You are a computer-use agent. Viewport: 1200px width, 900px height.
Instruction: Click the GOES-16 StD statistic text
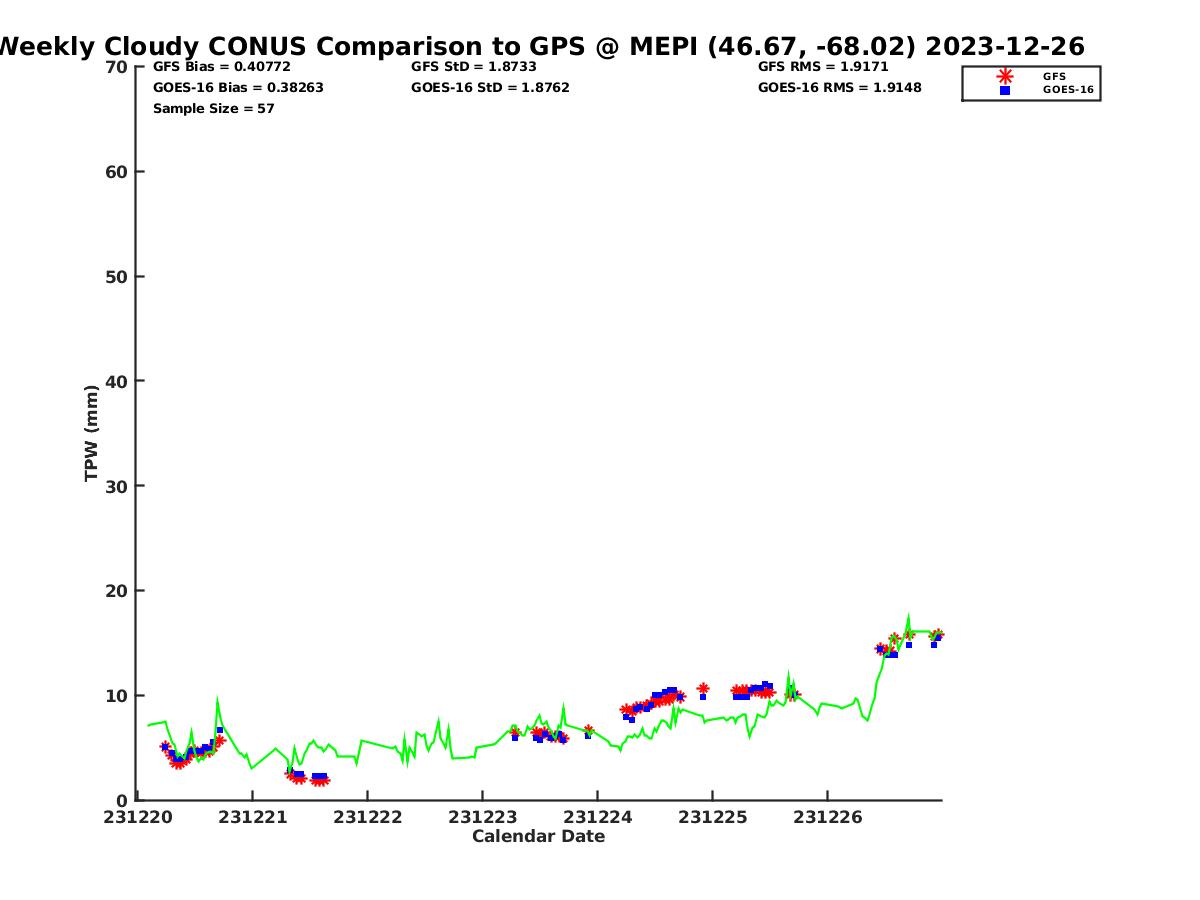pos(490,88)
